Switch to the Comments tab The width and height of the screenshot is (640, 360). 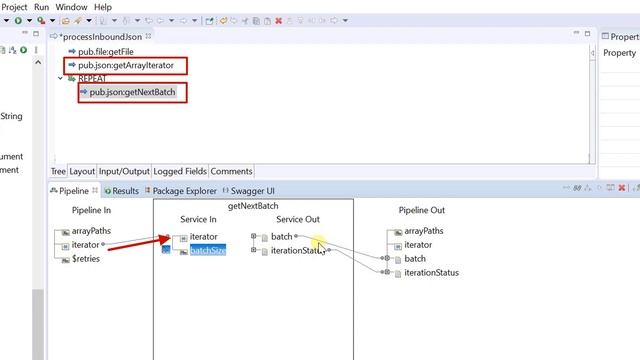click(231, 171)
